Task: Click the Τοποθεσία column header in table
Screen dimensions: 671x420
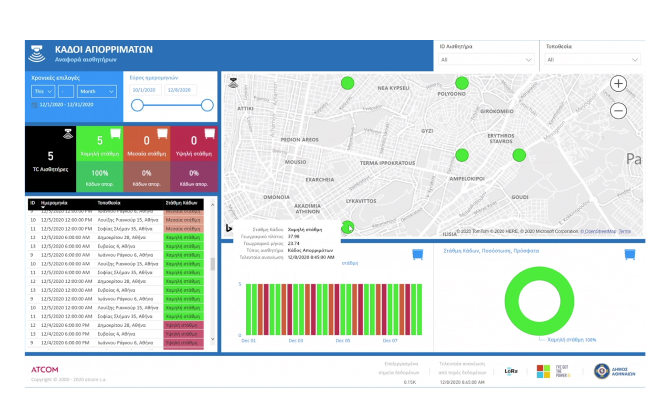Action: (109, 203)
